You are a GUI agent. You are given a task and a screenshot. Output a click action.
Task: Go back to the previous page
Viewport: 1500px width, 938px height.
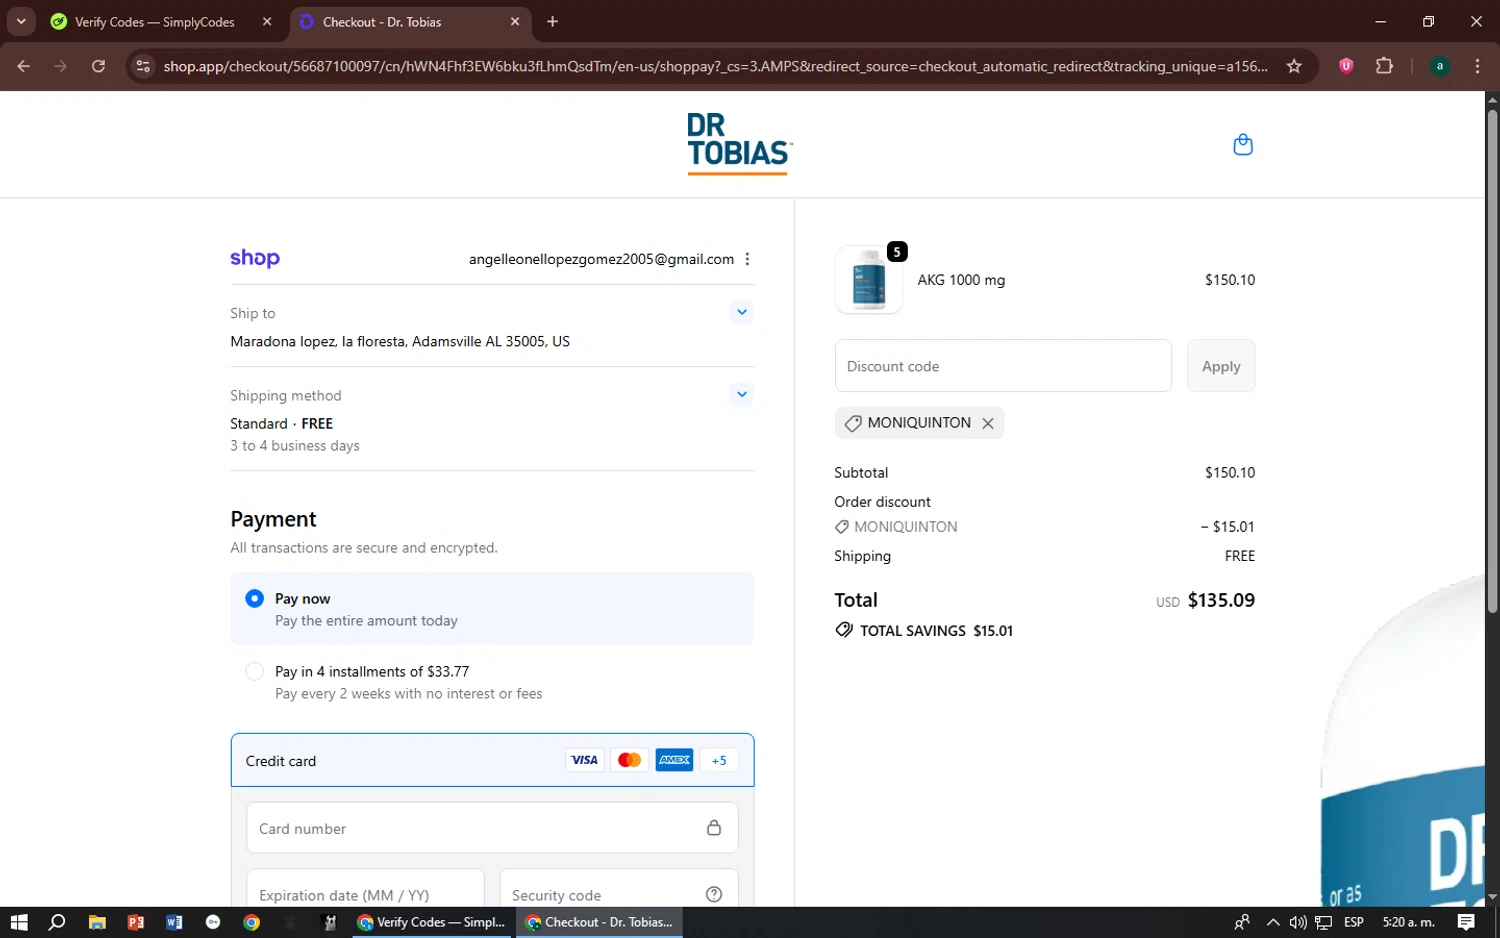click(23, 66)
